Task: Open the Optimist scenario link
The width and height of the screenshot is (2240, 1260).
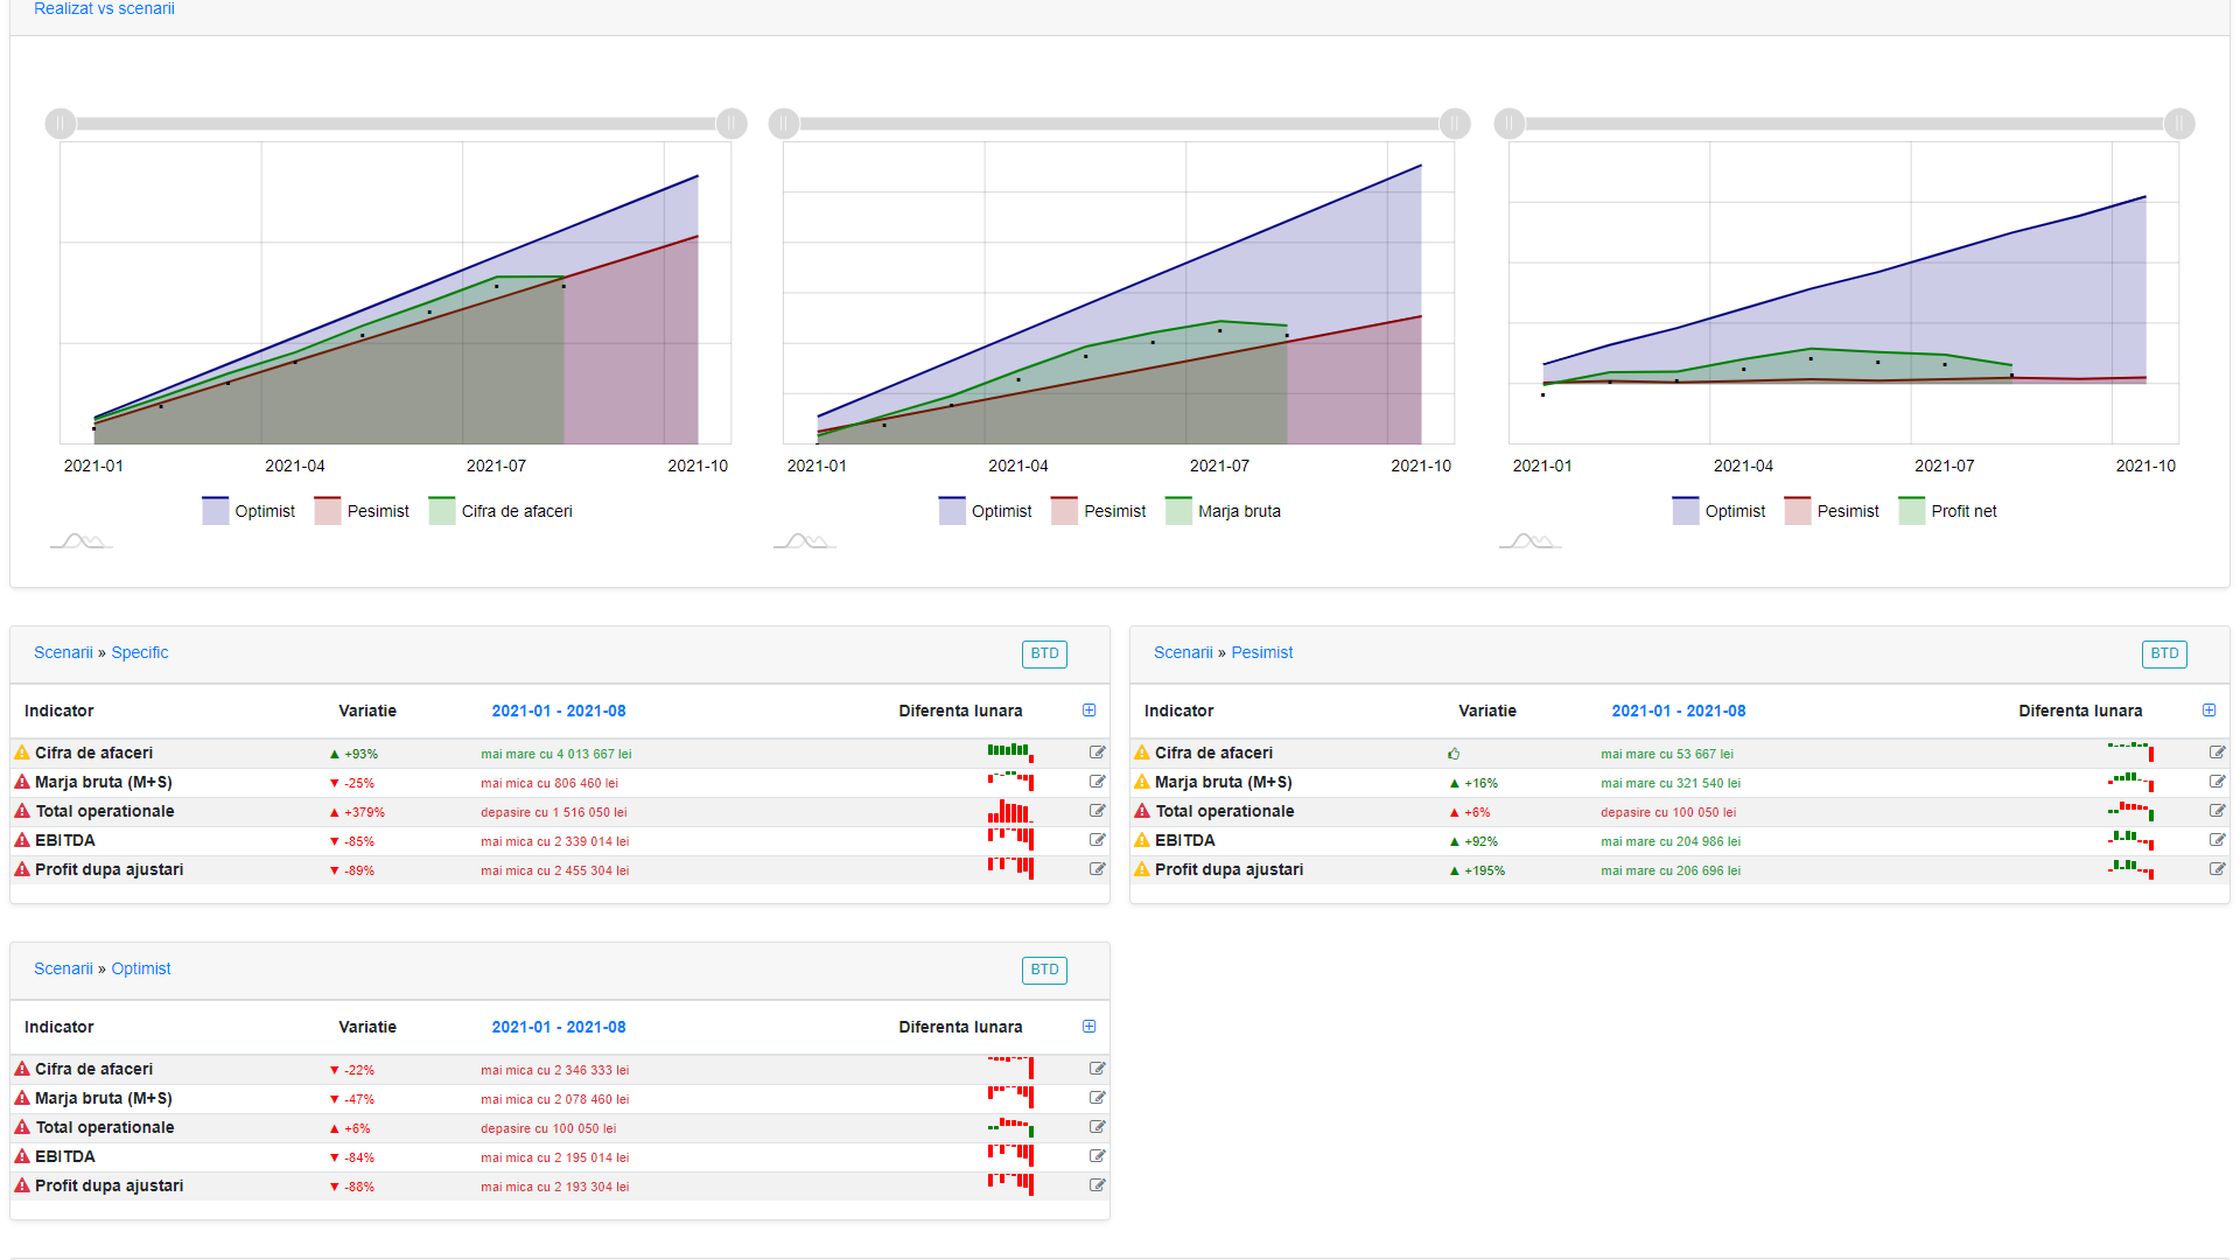Action: 141,968
